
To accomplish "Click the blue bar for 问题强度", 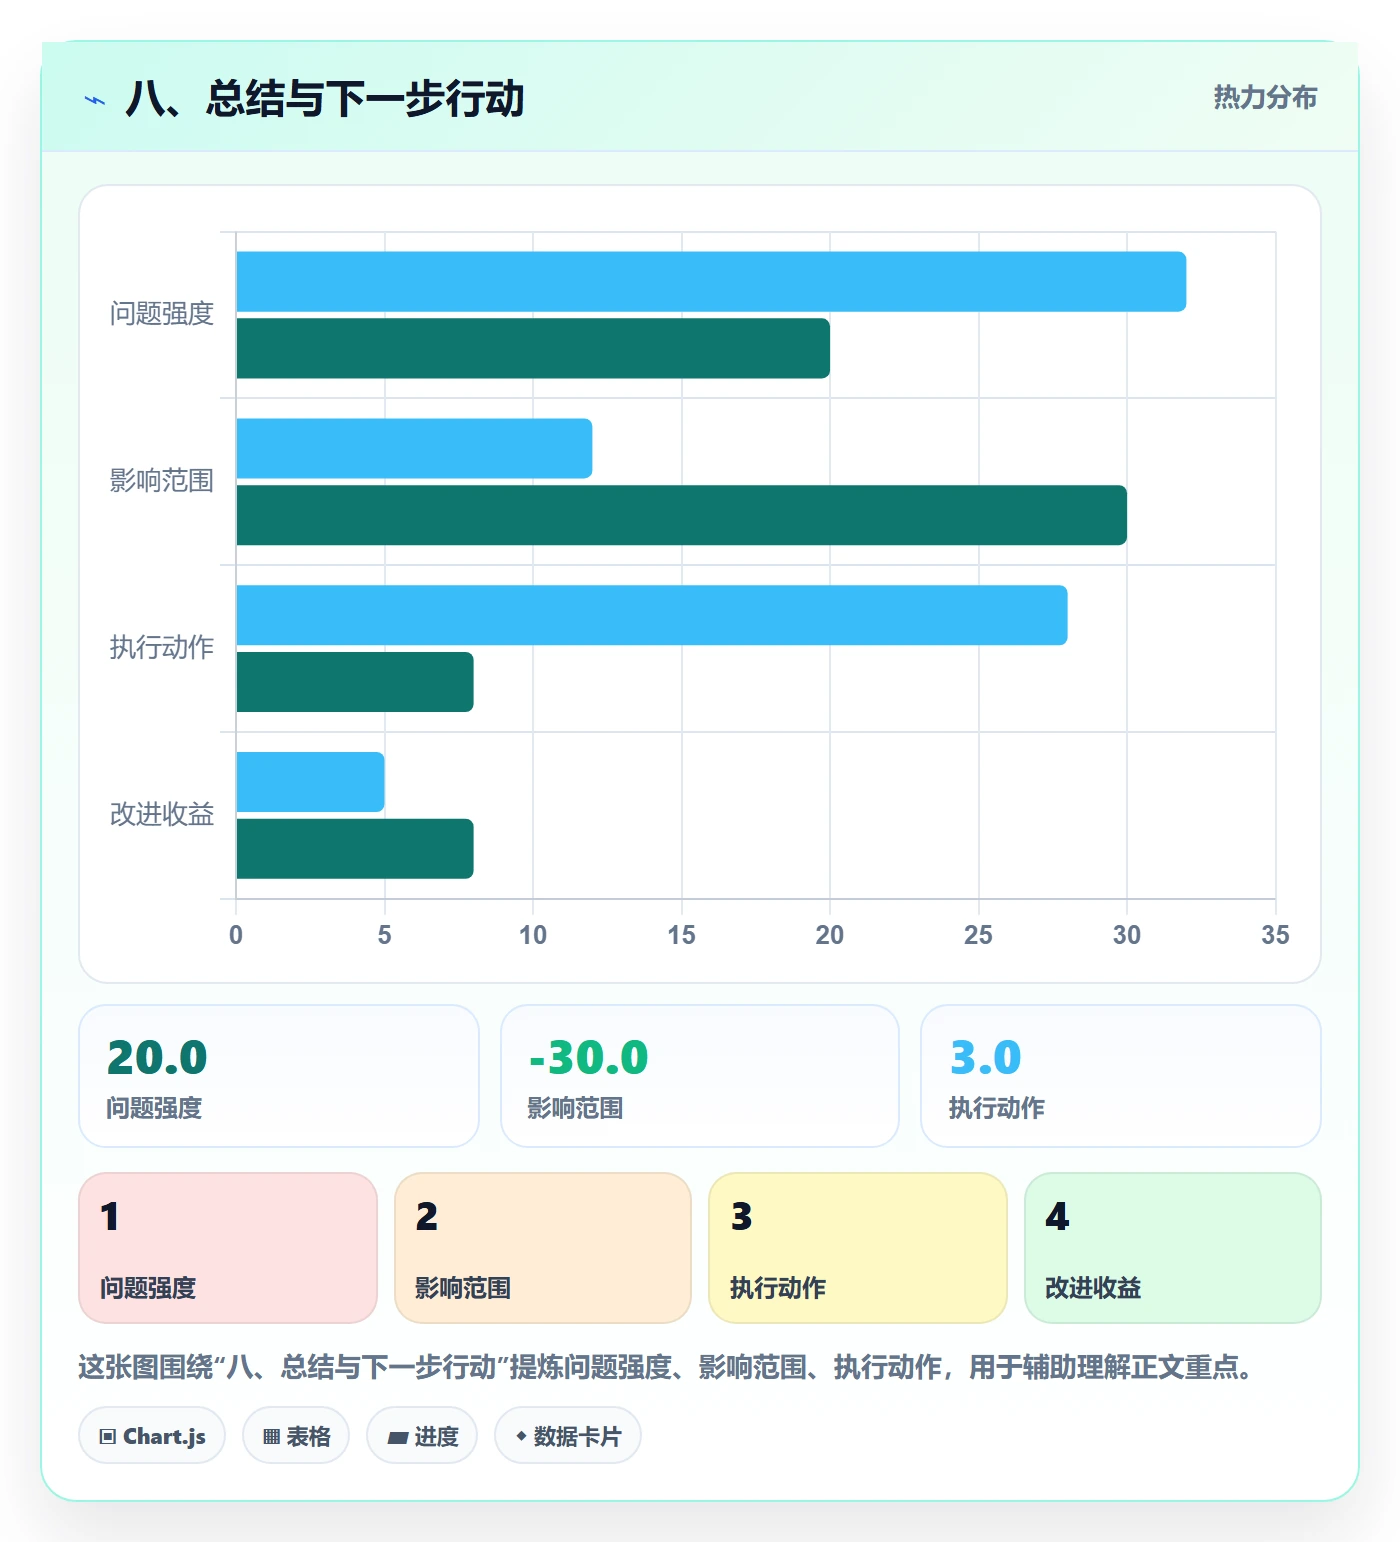I will pyautogui.click(x=711, y=282).
